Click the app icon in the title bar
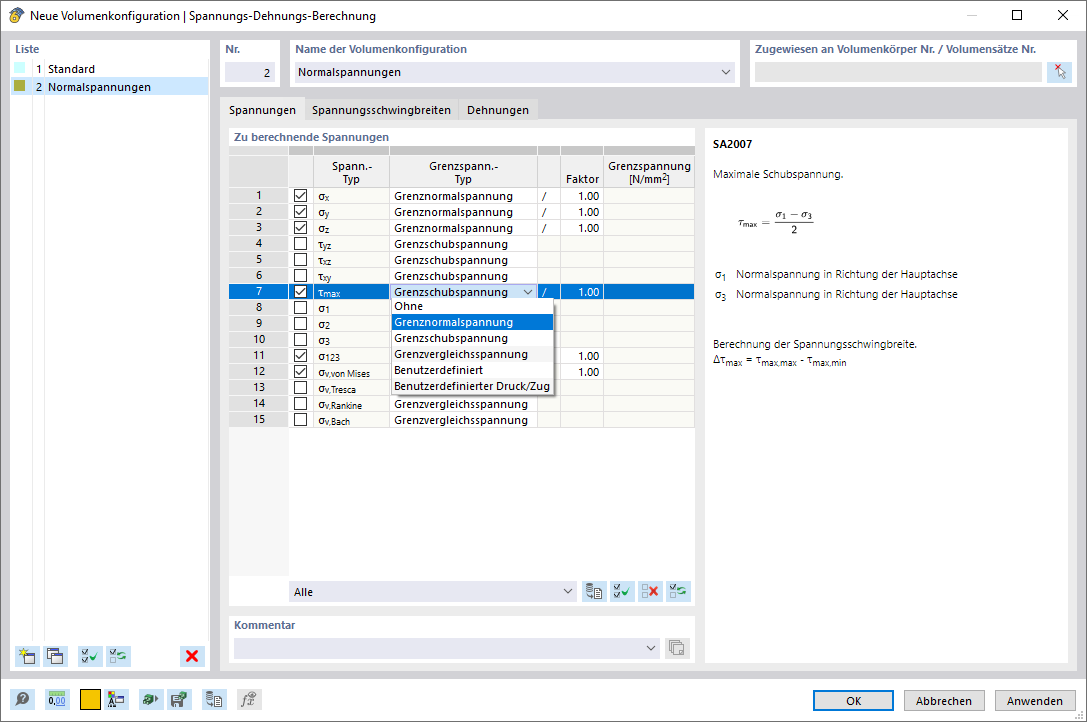This screenshot has height=722, width=1087. (x=17, y=15)
